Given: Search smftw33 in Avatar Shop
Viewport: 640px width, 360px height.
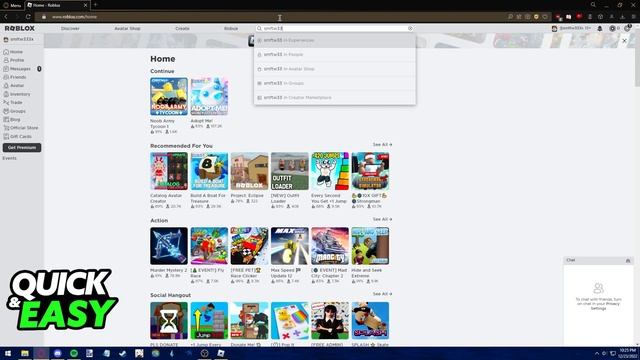Looking at the screenshot, I should click(335, 69).
